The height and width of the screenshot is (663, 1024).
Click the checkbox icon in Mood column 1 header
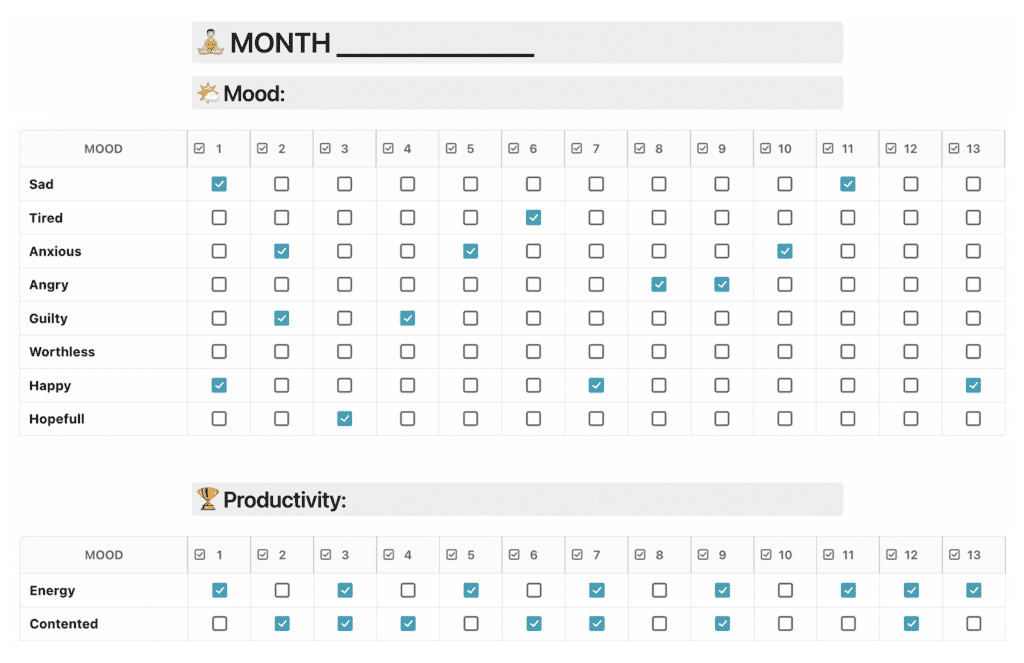tap(200, 148)
